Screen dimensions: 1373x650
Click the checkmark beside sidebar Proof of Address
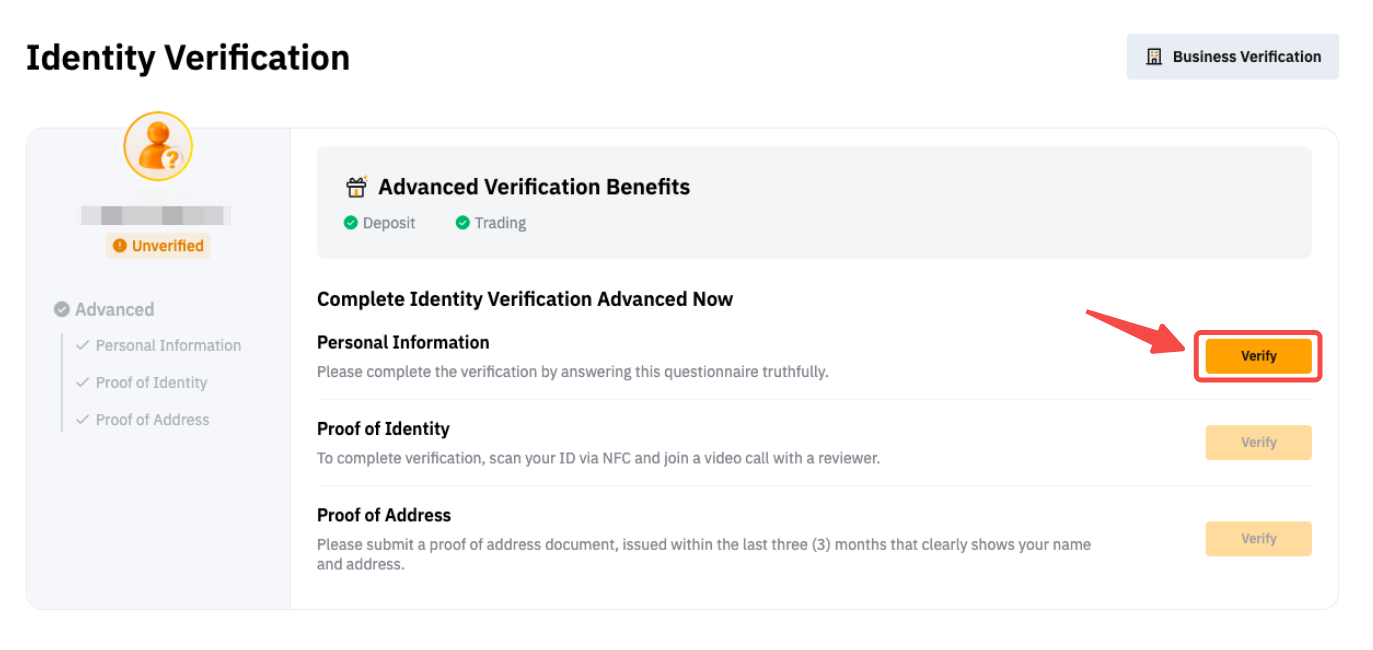tap(82, 420)
